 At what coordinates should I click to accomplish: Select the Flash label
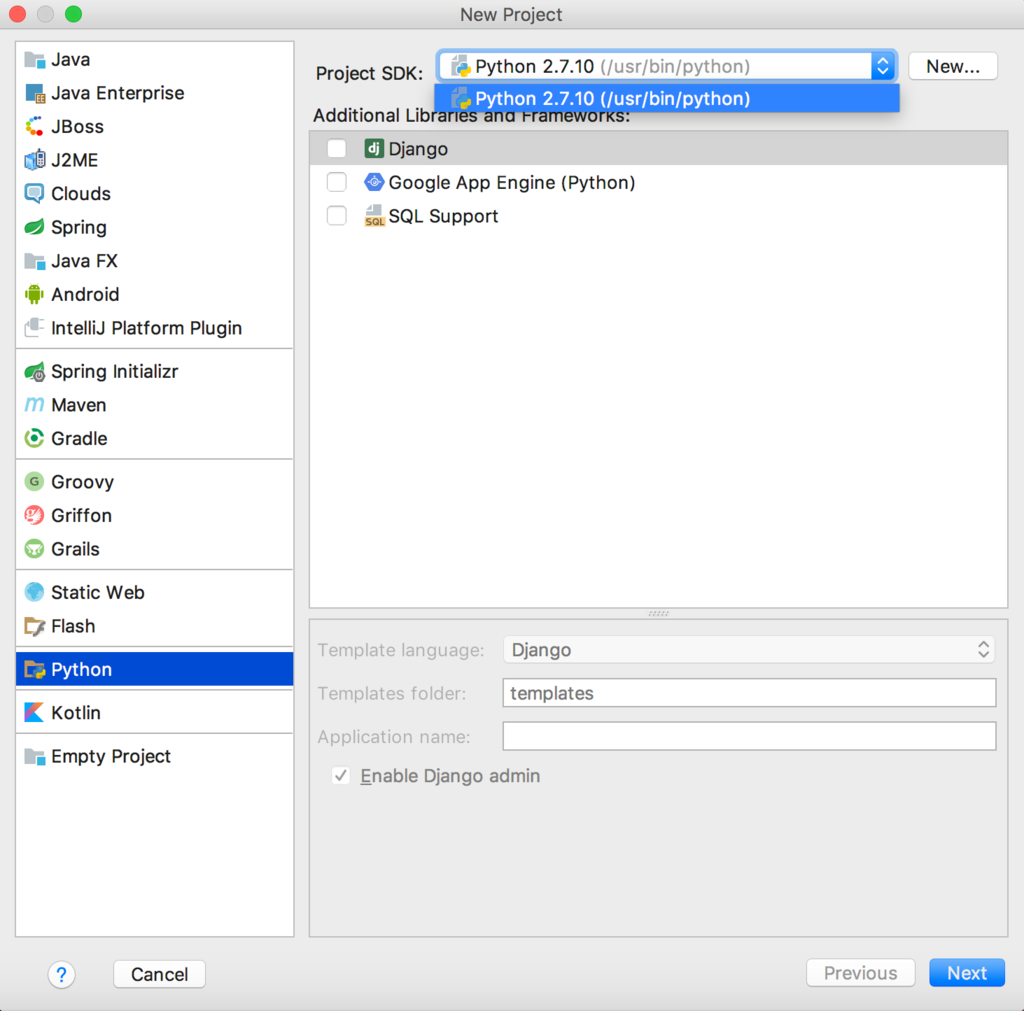coord(73,626)
